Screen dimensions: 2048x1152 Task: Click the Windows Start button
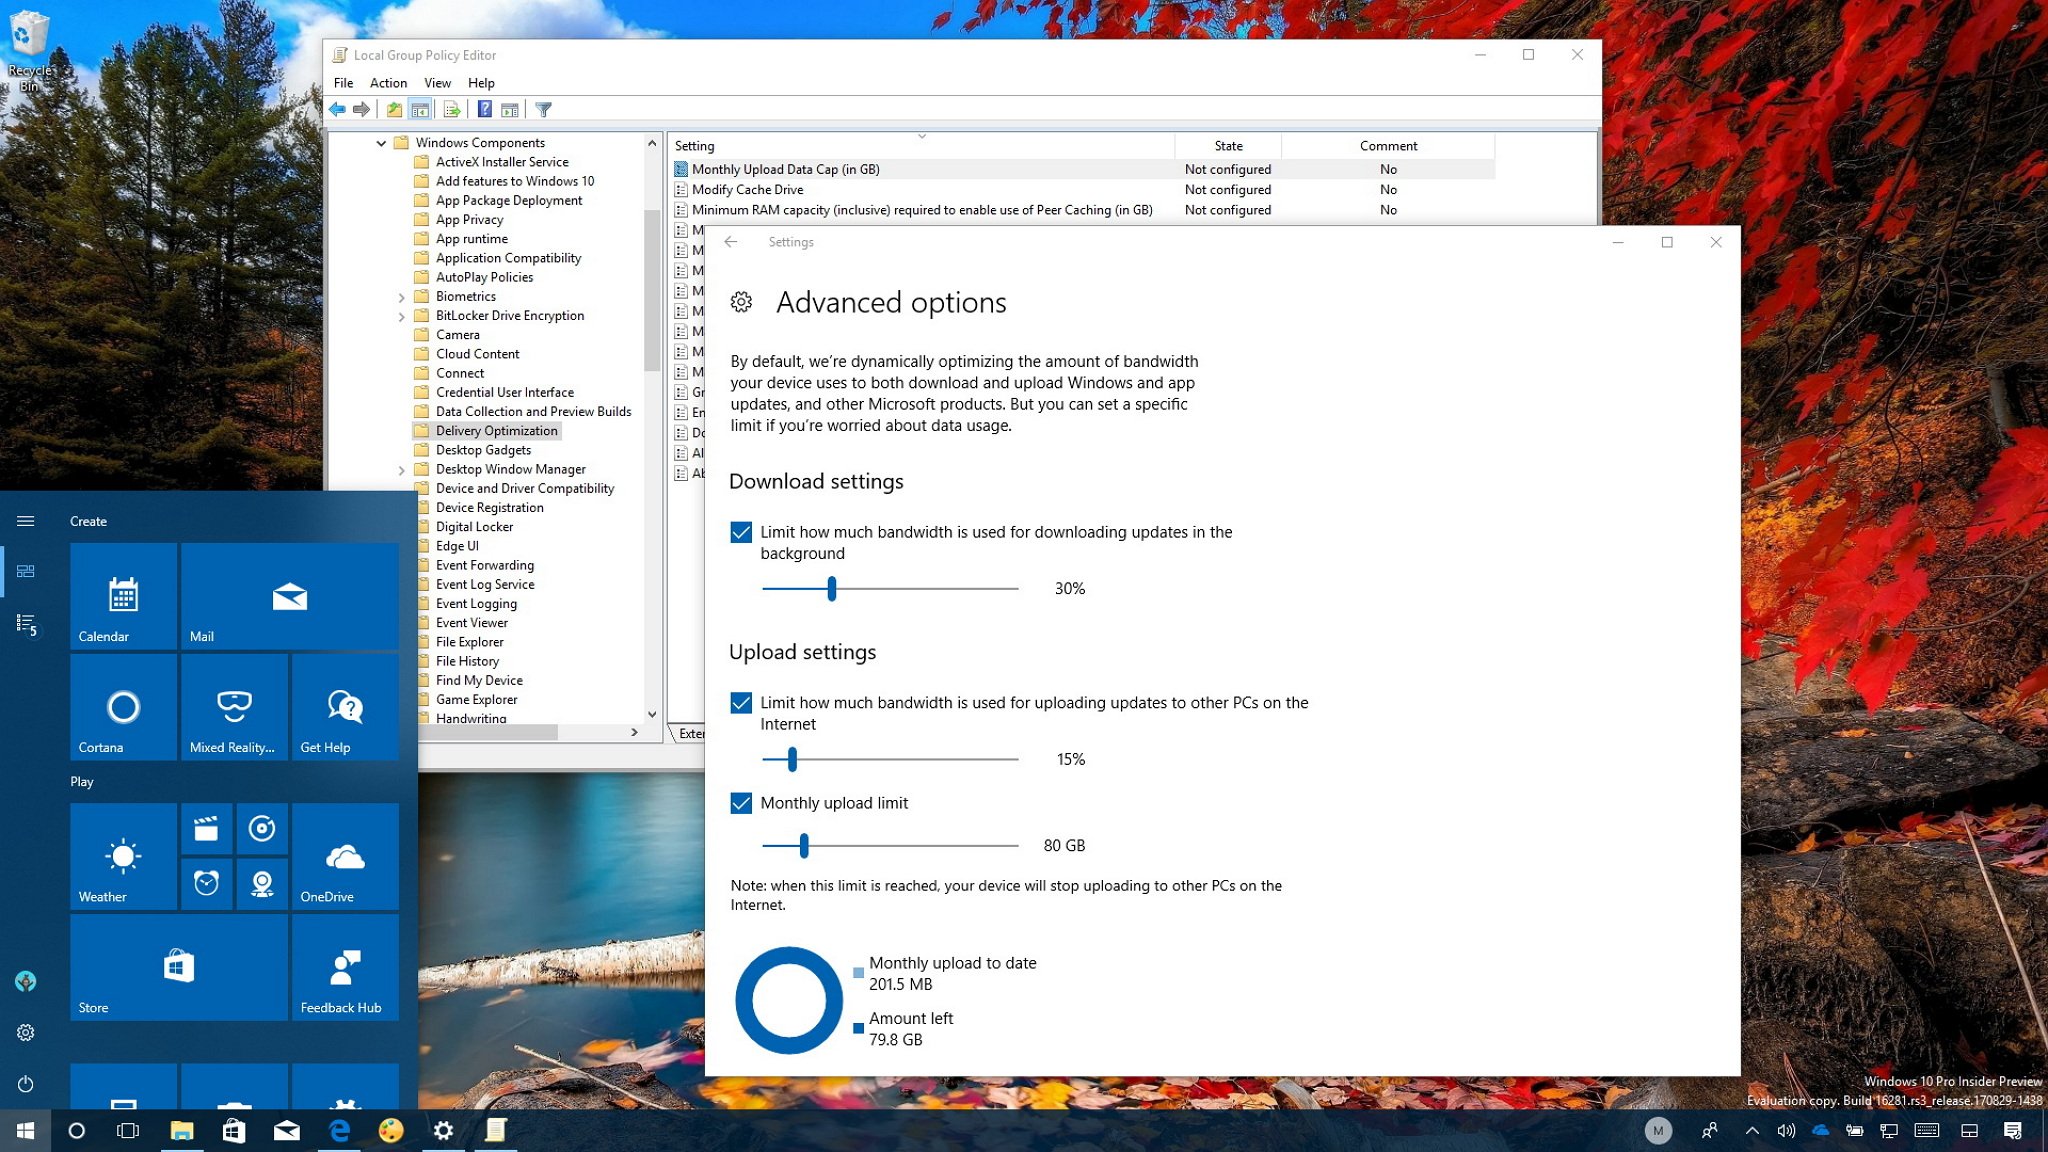pos(25,1131)
